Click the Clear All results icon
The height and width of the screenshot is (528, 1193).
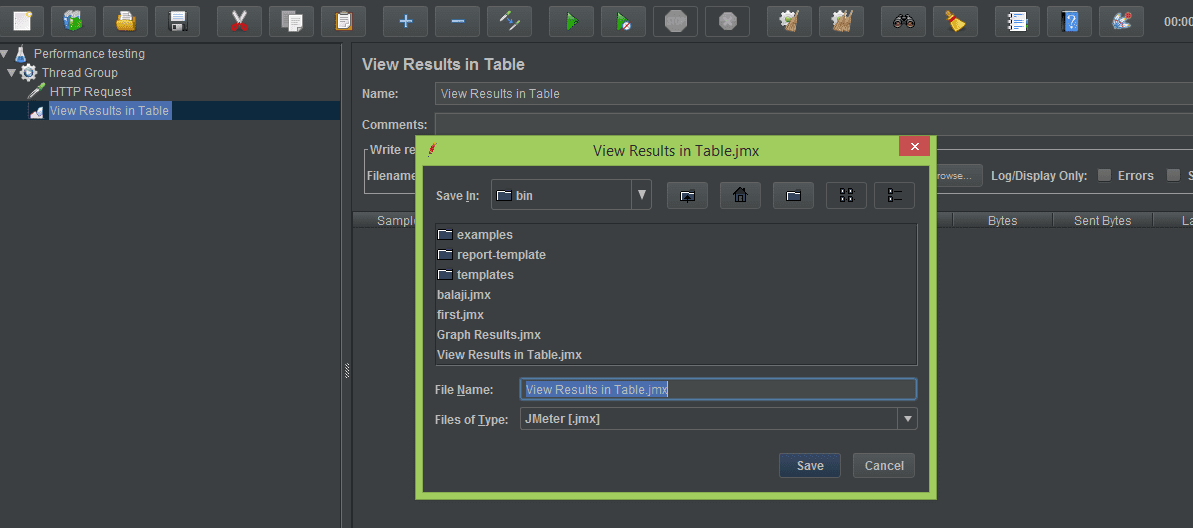pos(841,21)
